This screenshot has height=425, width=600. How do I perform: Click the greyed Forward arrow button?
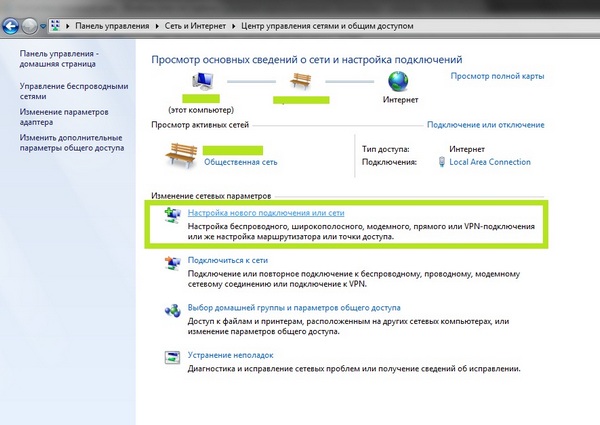tap(29, 26)
